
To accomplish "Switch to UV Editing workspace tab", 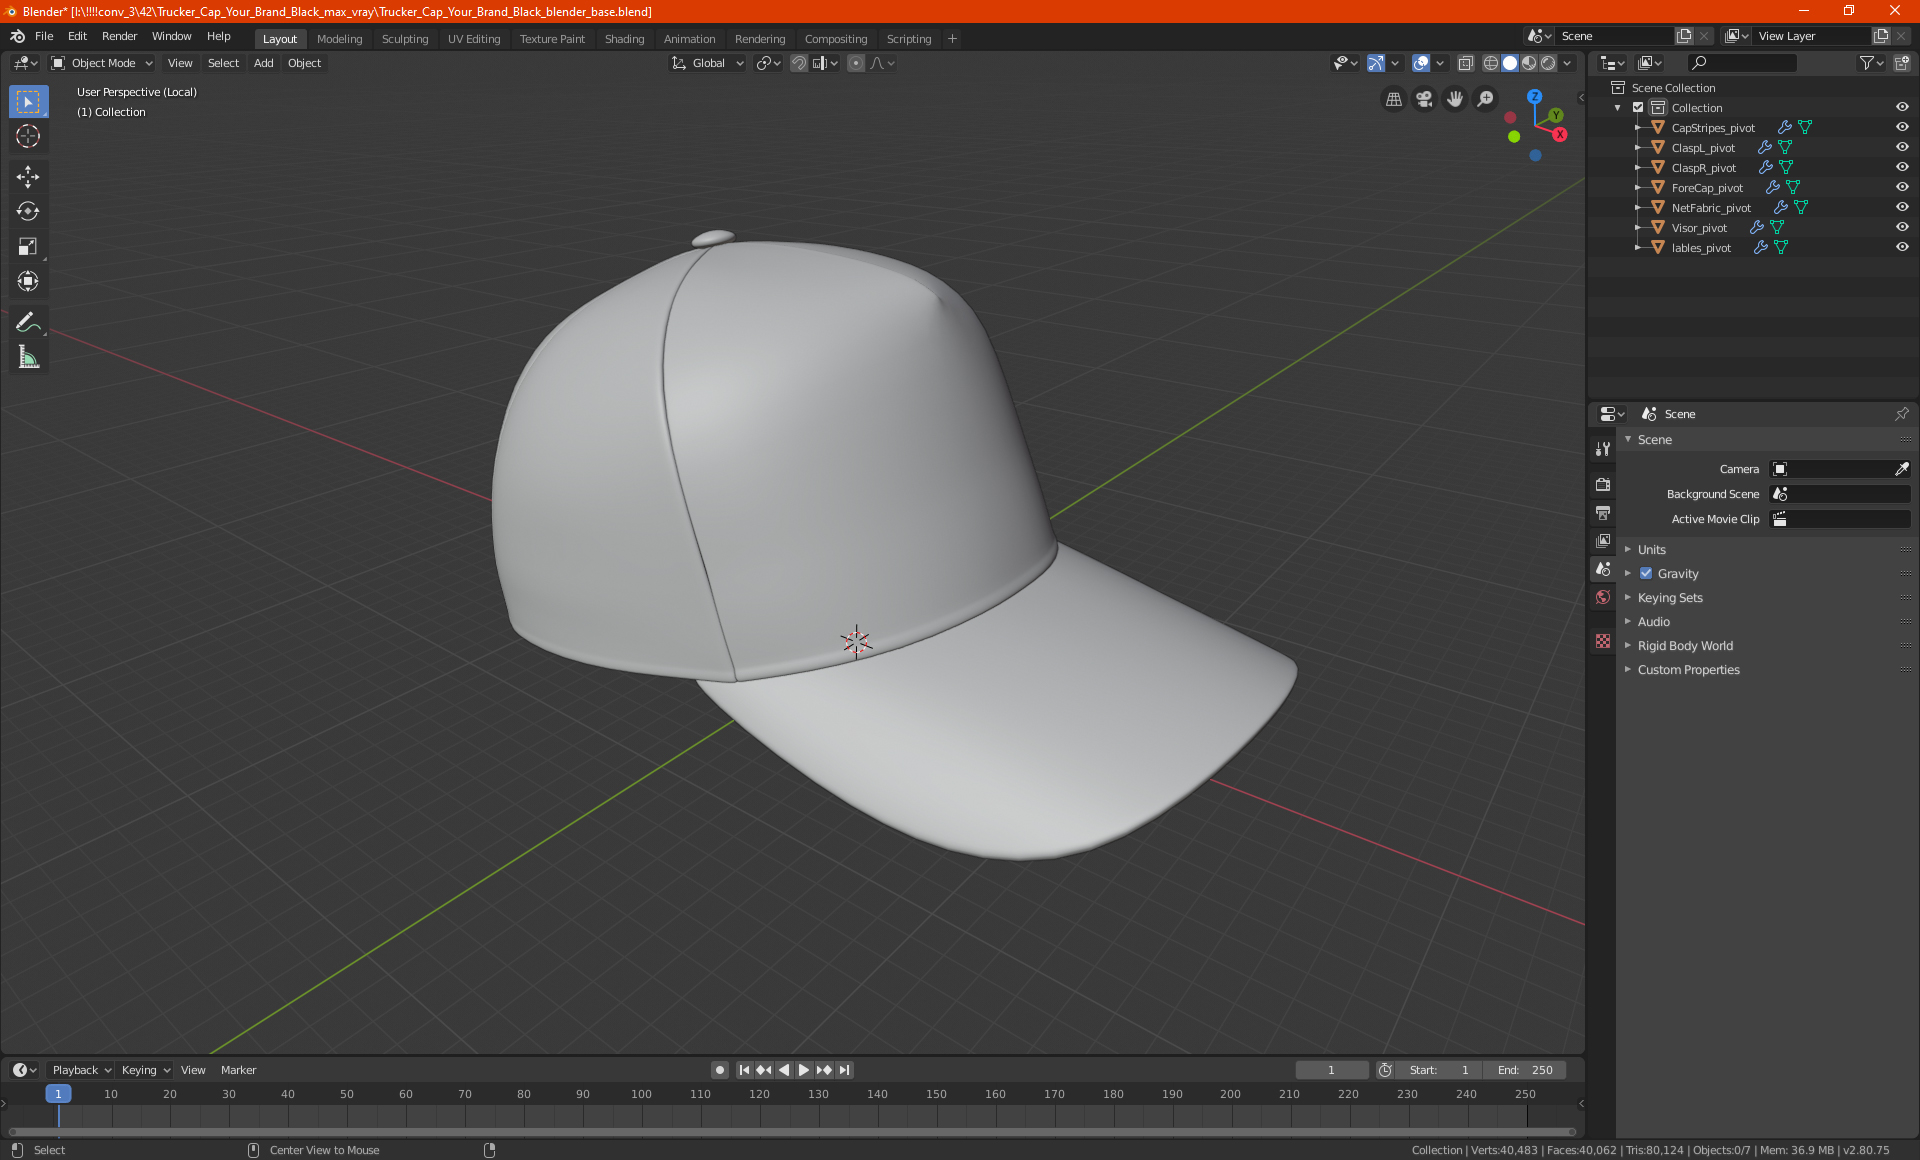I will pos(474,39).
